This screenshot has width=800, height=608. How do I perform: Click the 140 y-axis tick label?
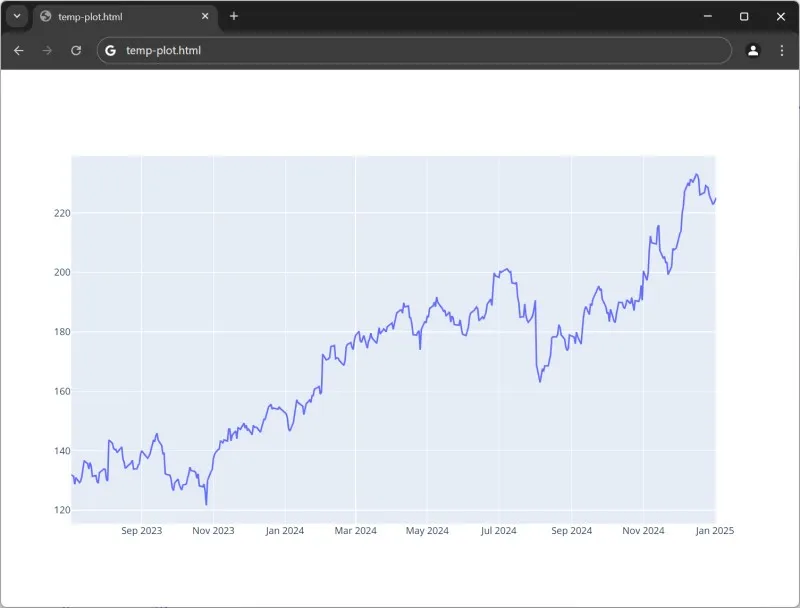(62, 450)
